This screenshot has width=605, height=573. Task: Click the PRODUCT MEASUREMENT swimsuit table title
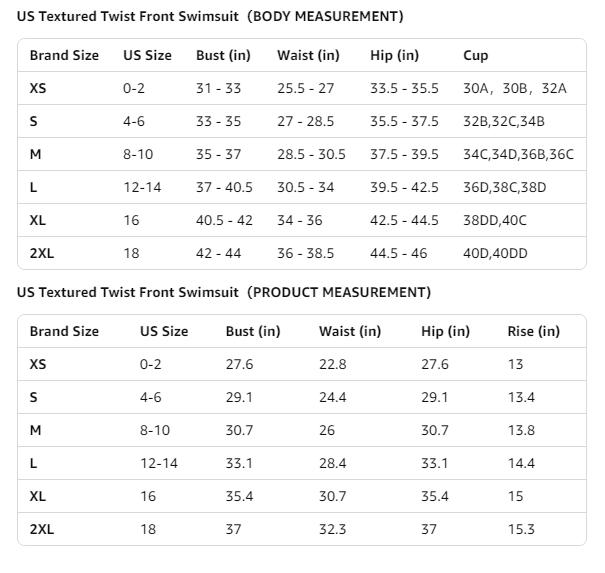pyautogui.click(x=224, y=292)
